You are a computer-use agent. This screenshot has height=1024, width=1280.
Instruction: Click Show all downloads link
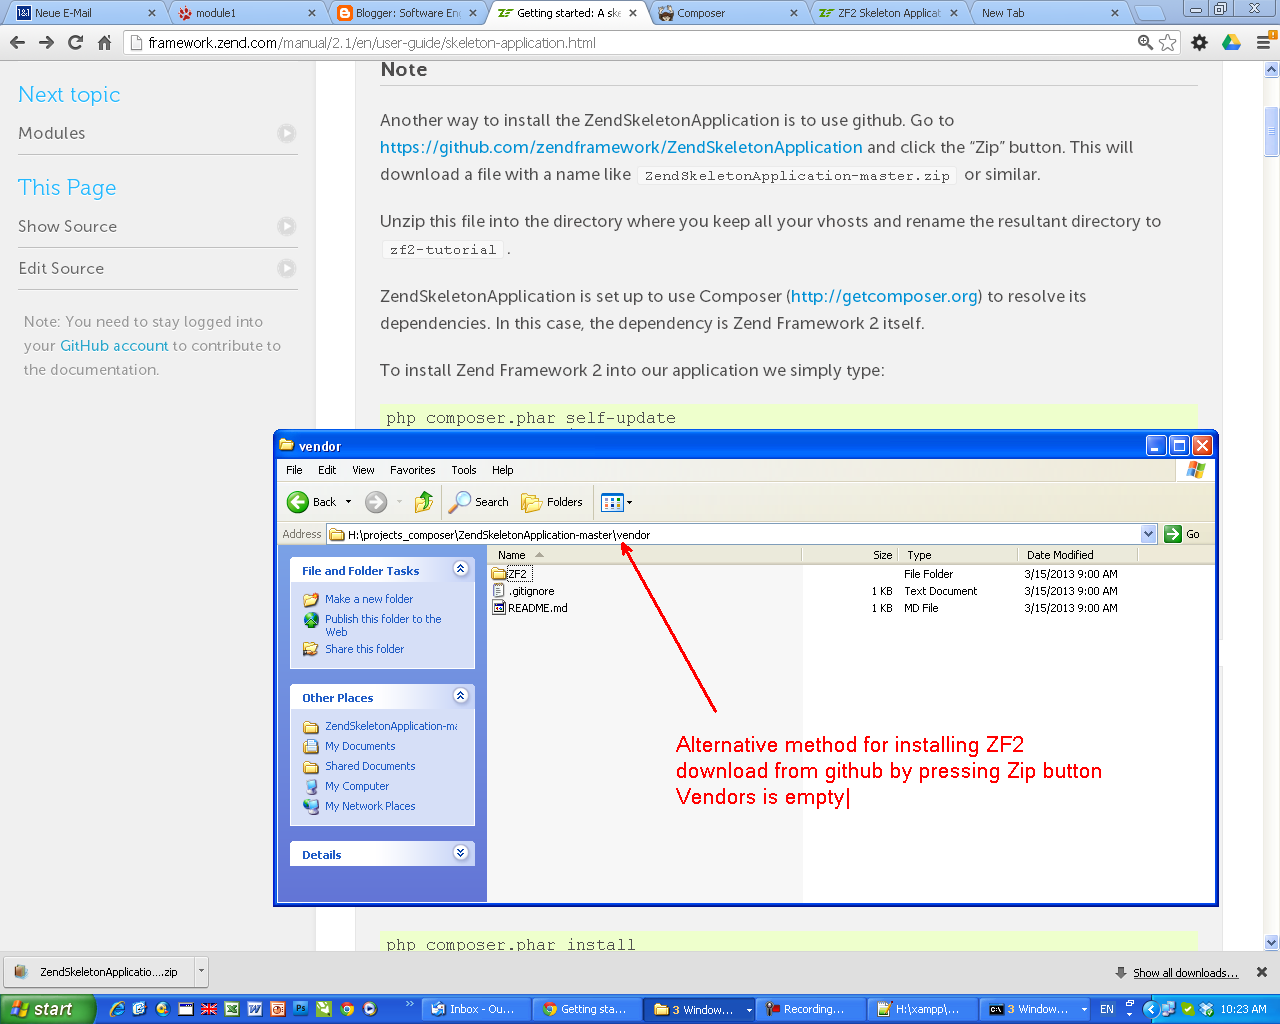coord(1185,973)
